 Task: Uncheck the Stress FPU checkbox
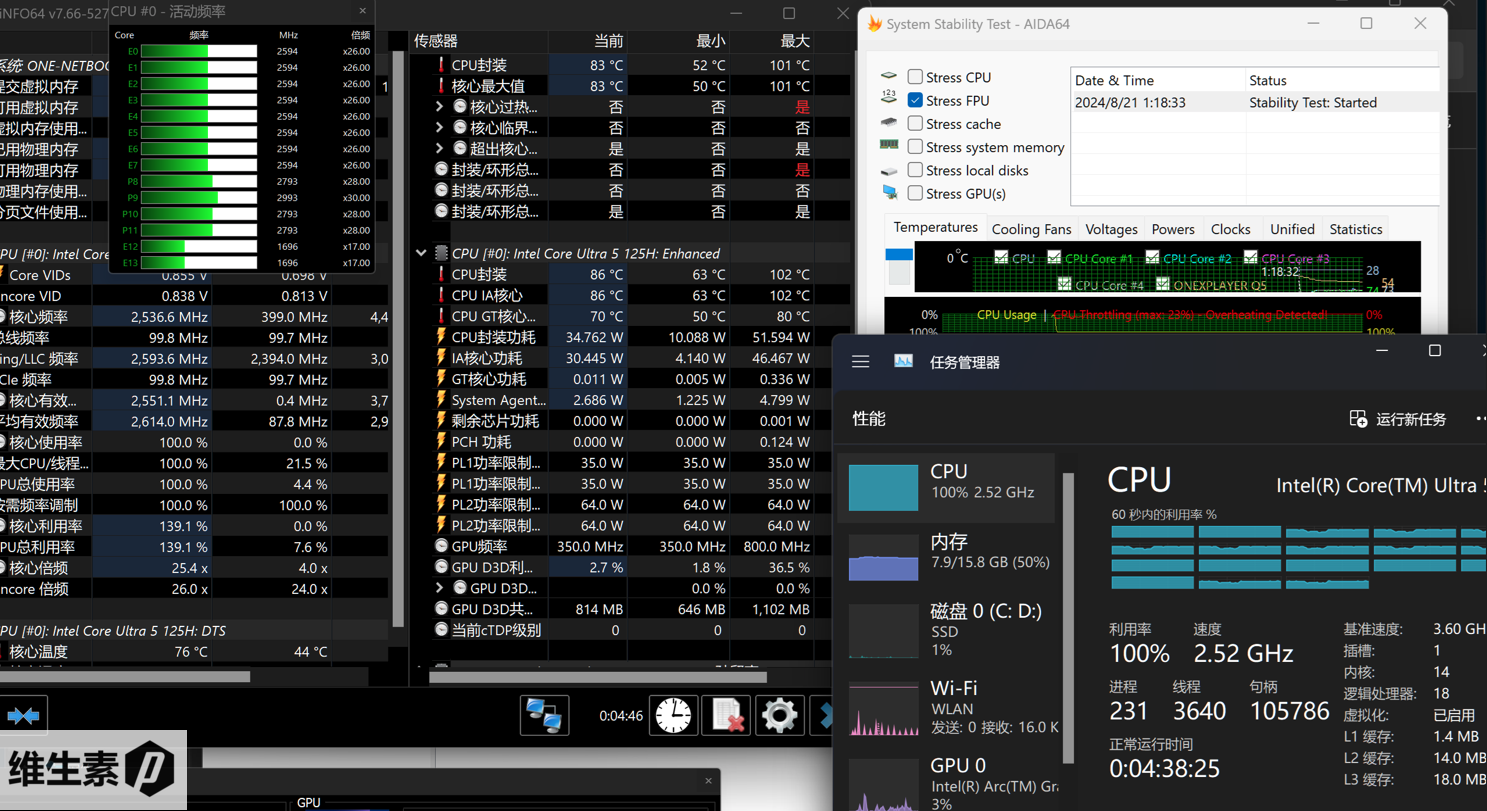pyautogui.click(x=915, y=100)
